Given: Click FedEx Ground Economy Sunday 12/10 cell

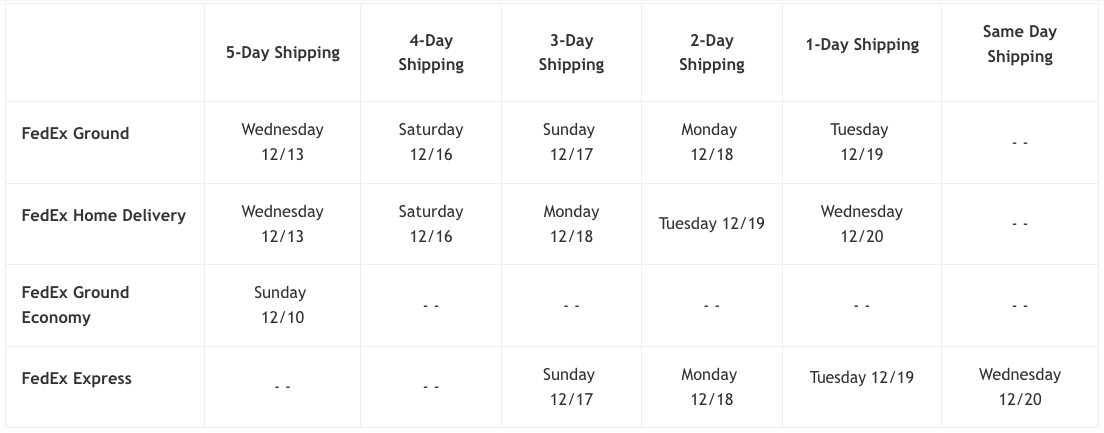Looking at the screenshot, I should click(282, 306).
